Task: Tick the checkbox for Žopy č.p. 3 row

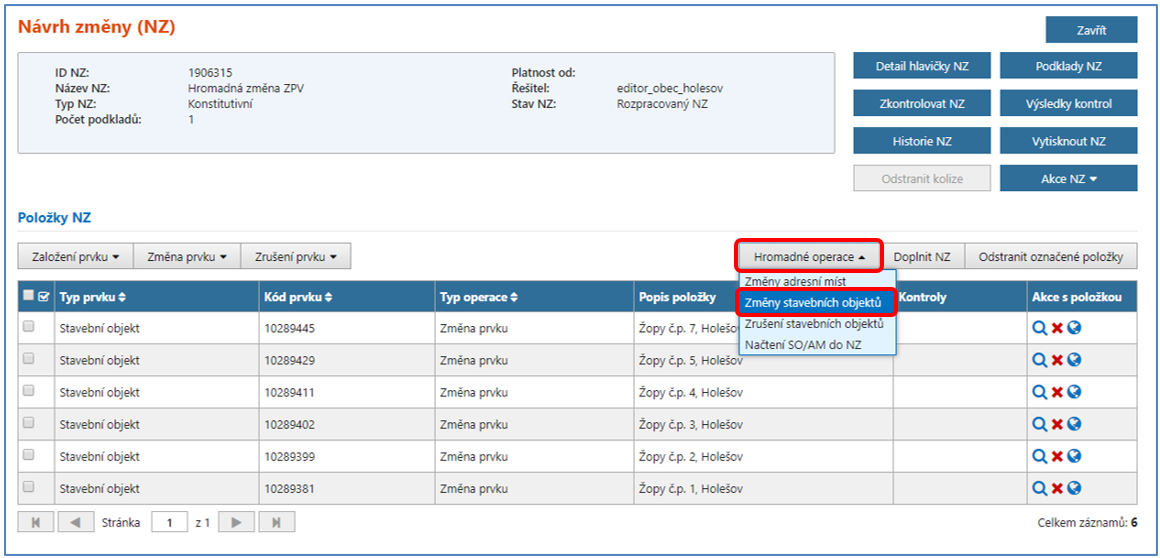Action: (29, 422)
